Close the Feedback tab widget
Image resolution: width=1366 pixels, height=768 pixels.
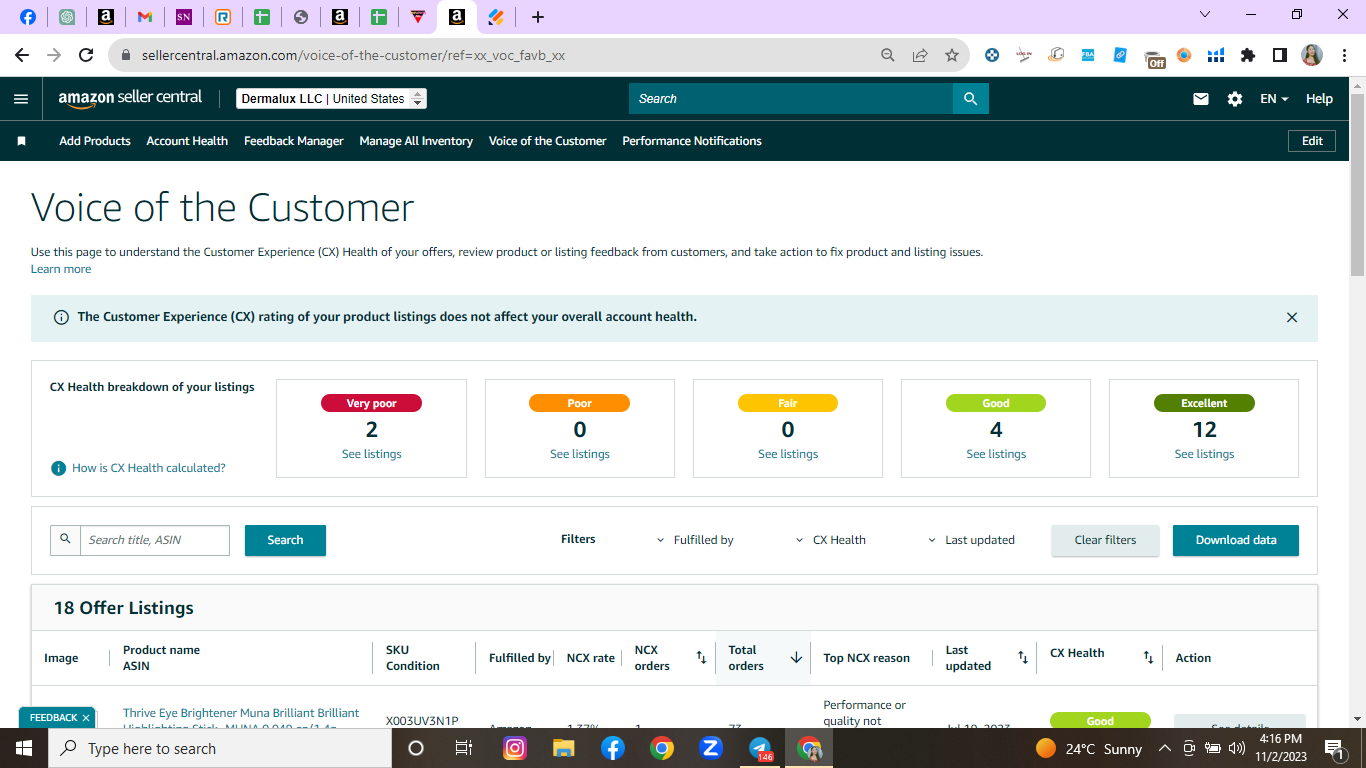(x=86, y=718)
